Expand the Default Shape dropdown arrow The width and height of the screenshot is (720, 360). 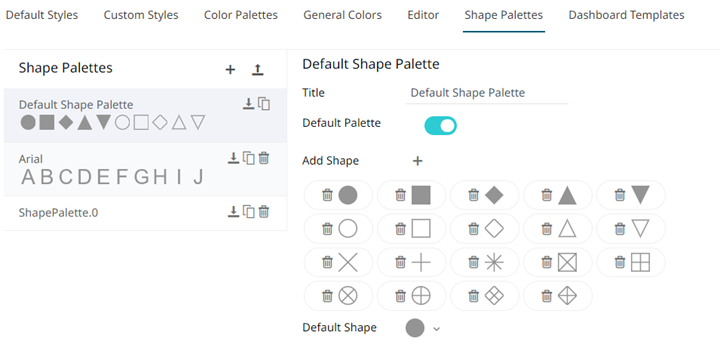[x=437, y=329]
